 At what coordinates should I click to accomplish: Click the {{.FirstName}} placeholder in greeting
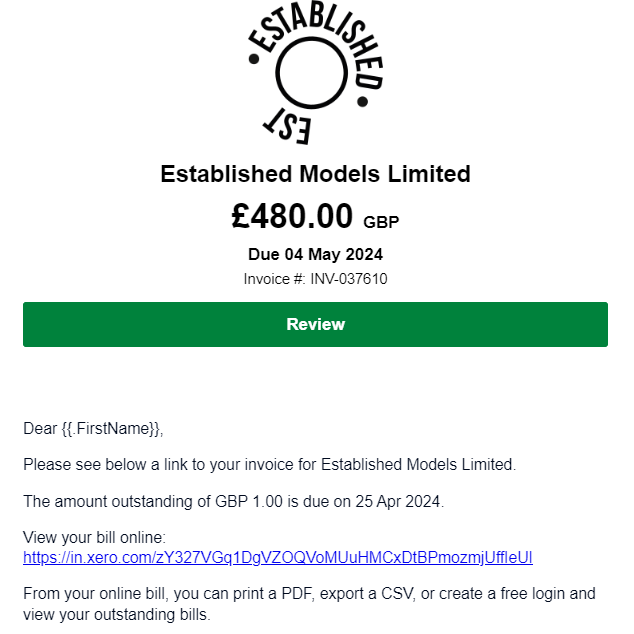point(111,429)
